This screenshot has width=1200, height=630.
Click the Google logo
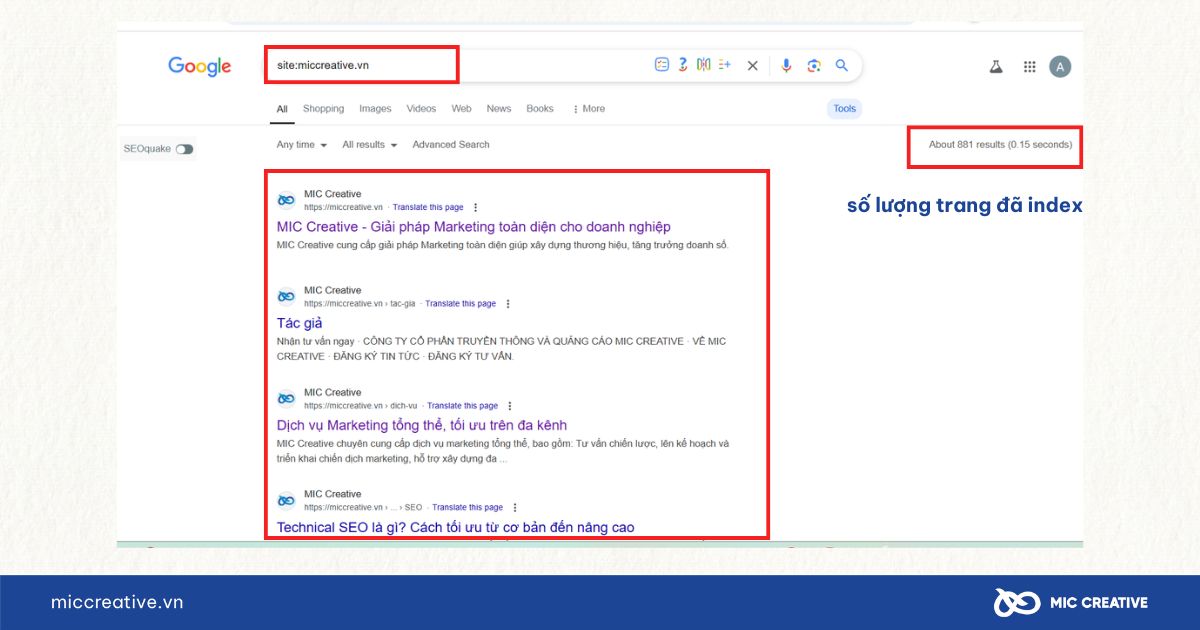point(199,66)
